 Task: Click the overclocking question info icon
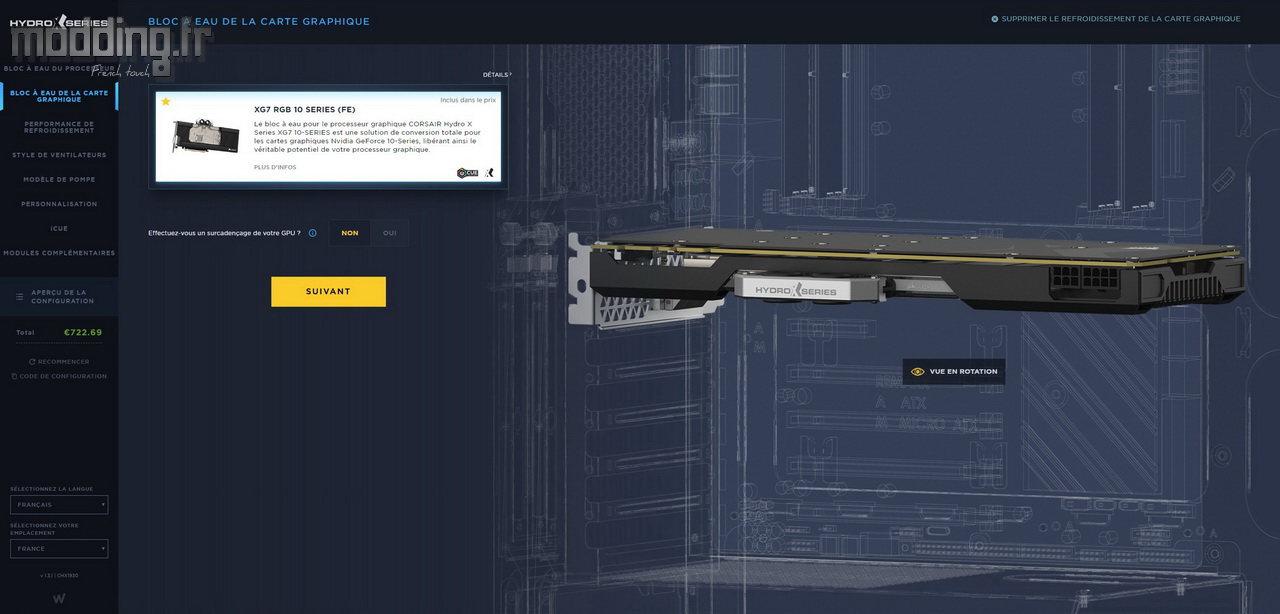(312, 233)
